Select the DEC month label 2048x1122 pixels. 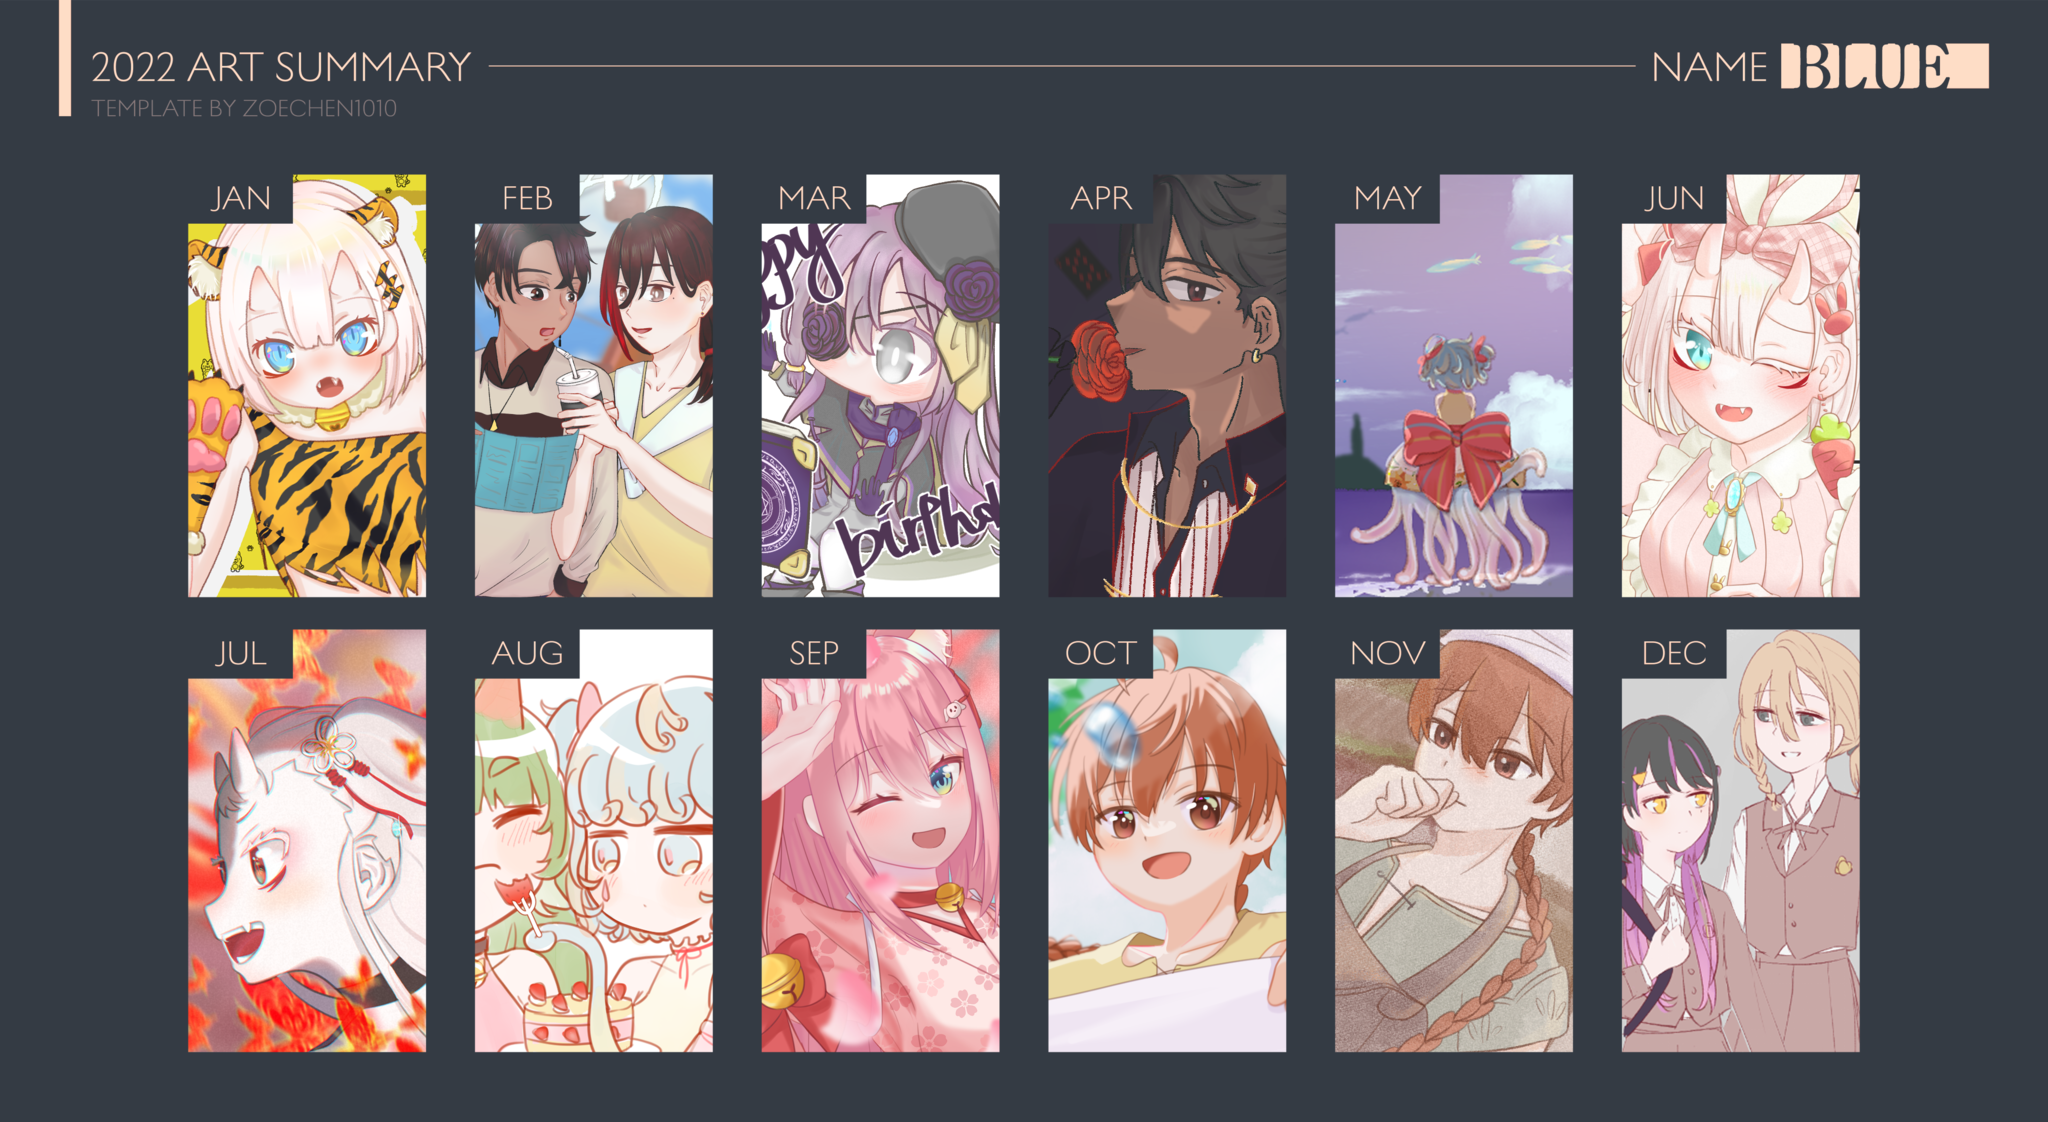1674,653
